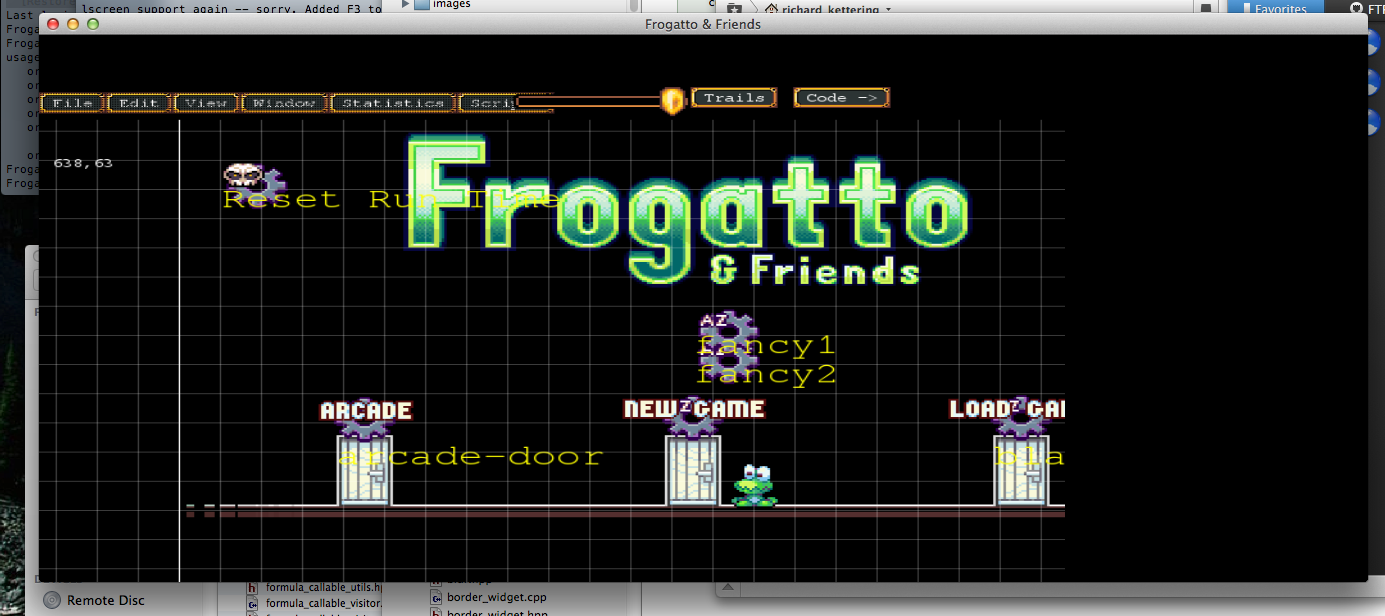Click the Frogatto frog character
The height and width of the screenshot is (616, 1385).
click(754, 486)
